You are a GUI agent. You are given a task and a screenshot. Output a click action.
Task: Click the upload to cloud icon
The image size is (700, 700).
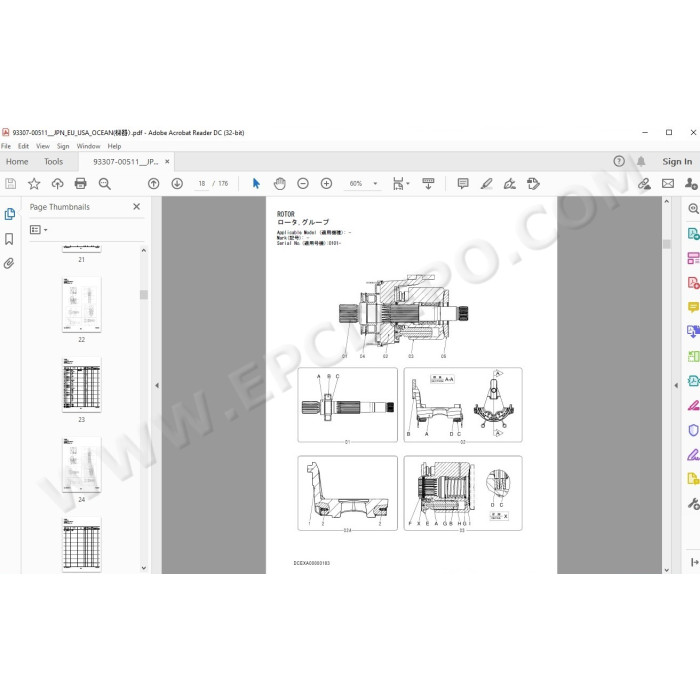(58, 183)
